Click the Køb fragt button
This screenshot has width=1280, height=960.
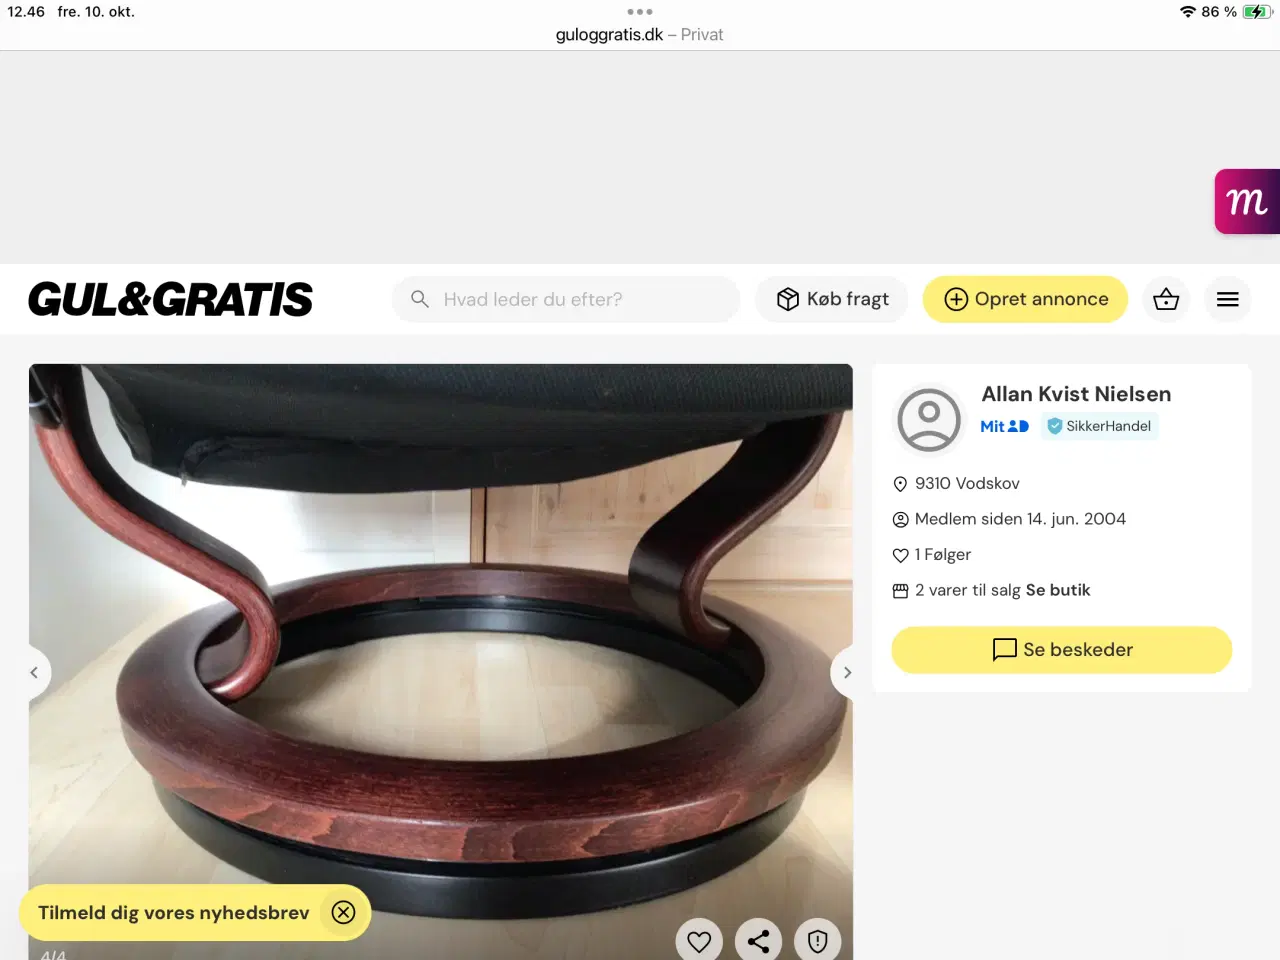click(x=832, y=299)
